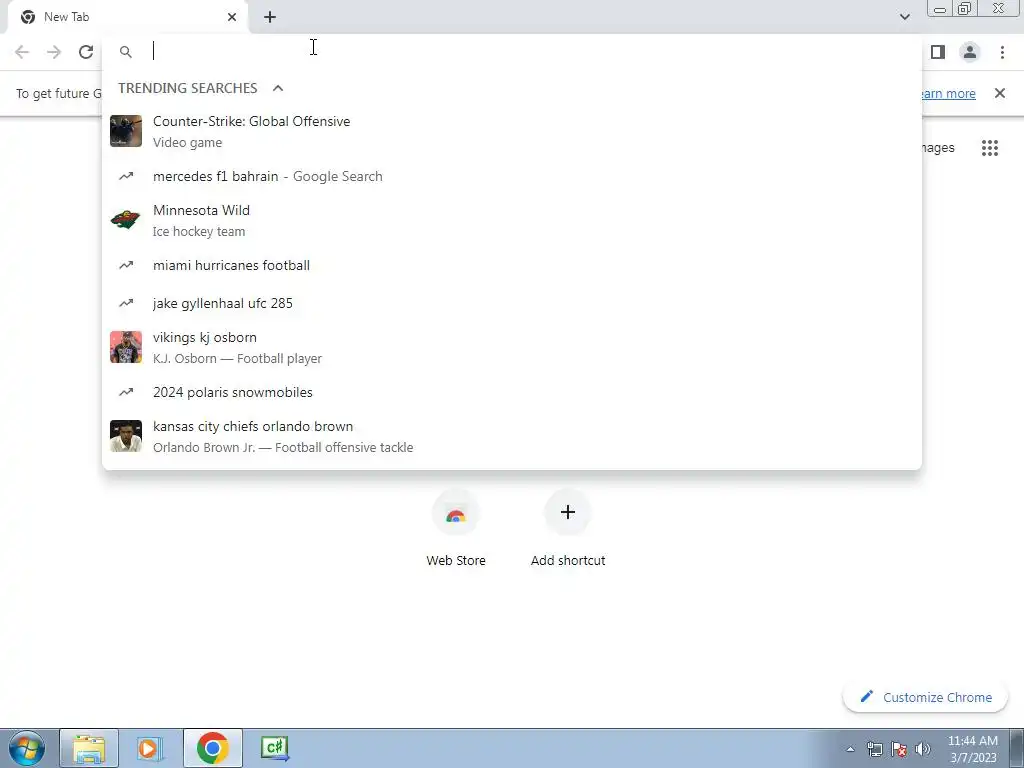The height and width of the screenshot is (768, 1024).
Task: Open the Images link
Action: coord(938,148)
